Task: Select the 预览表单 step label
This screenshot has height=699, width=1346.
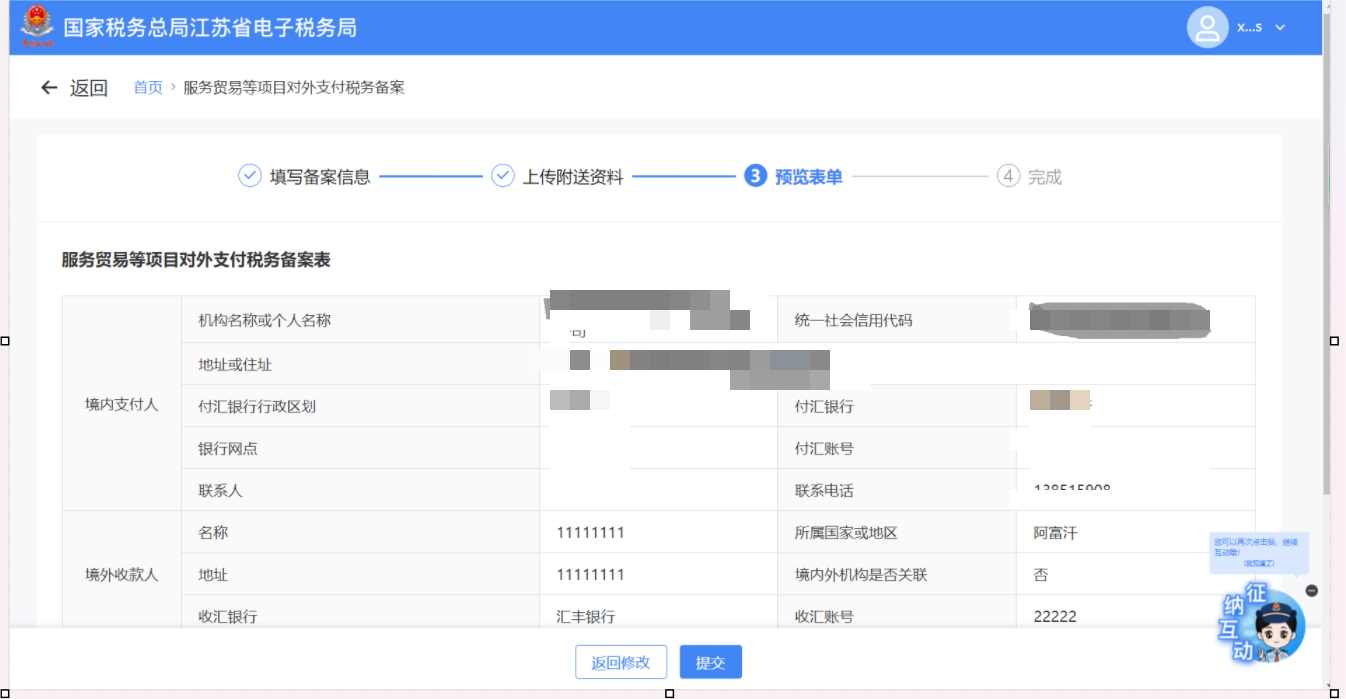Action: [x=809, y=177]
